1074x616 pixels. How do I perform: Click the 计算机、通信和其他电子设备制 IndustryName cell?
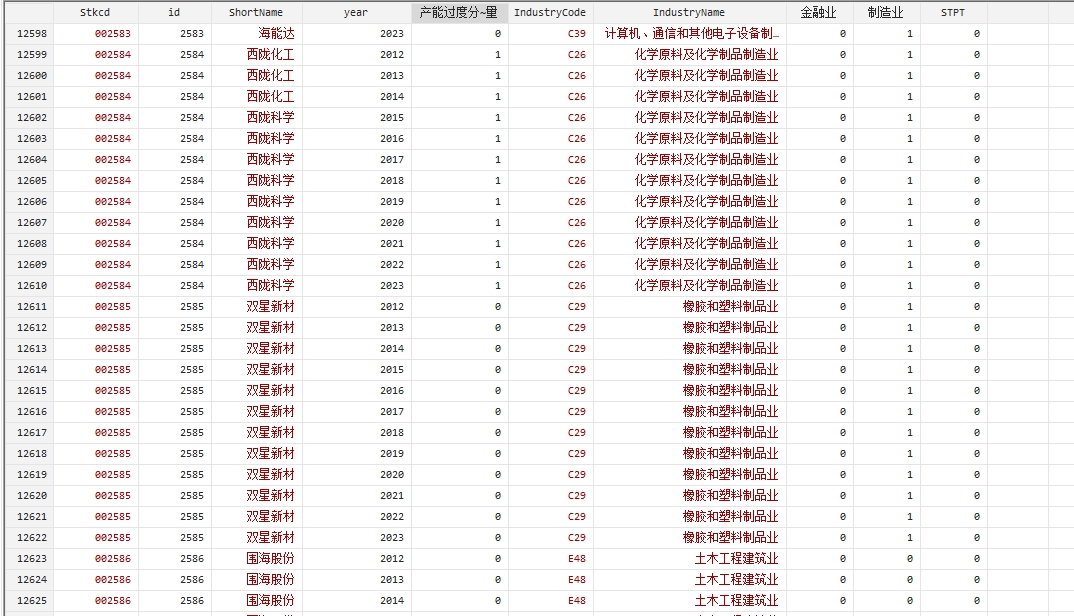tap(691, 34)
